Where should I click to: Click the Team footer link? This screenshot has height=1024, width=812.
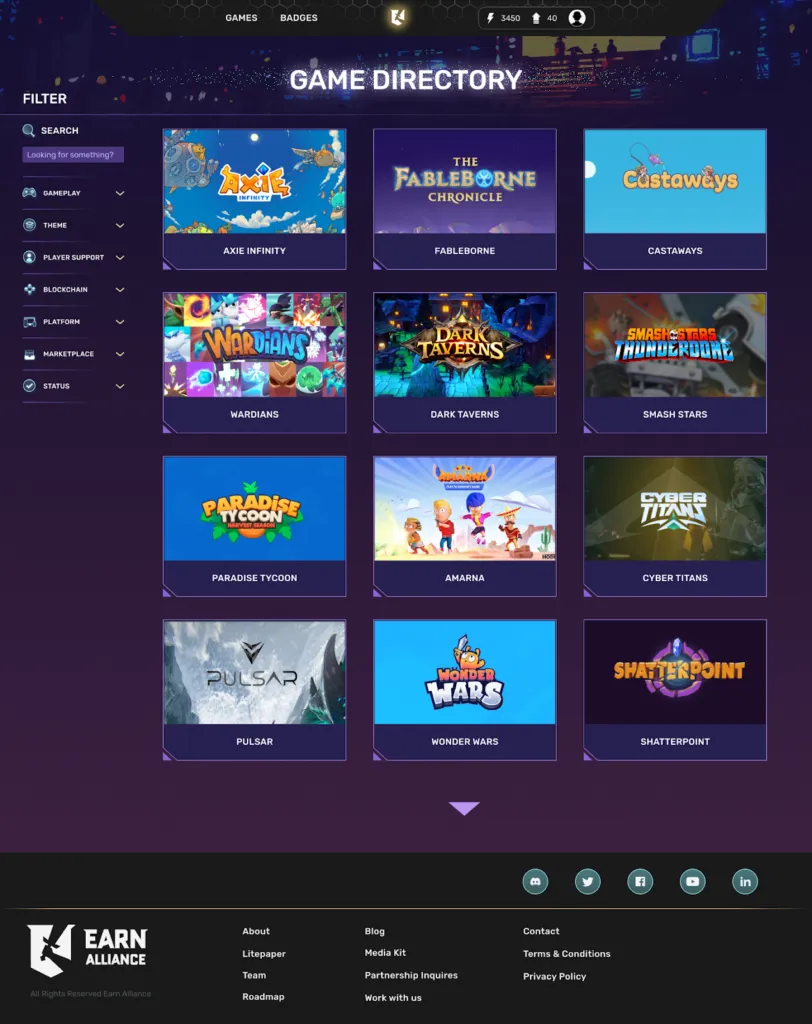click(x=254, y=975)
